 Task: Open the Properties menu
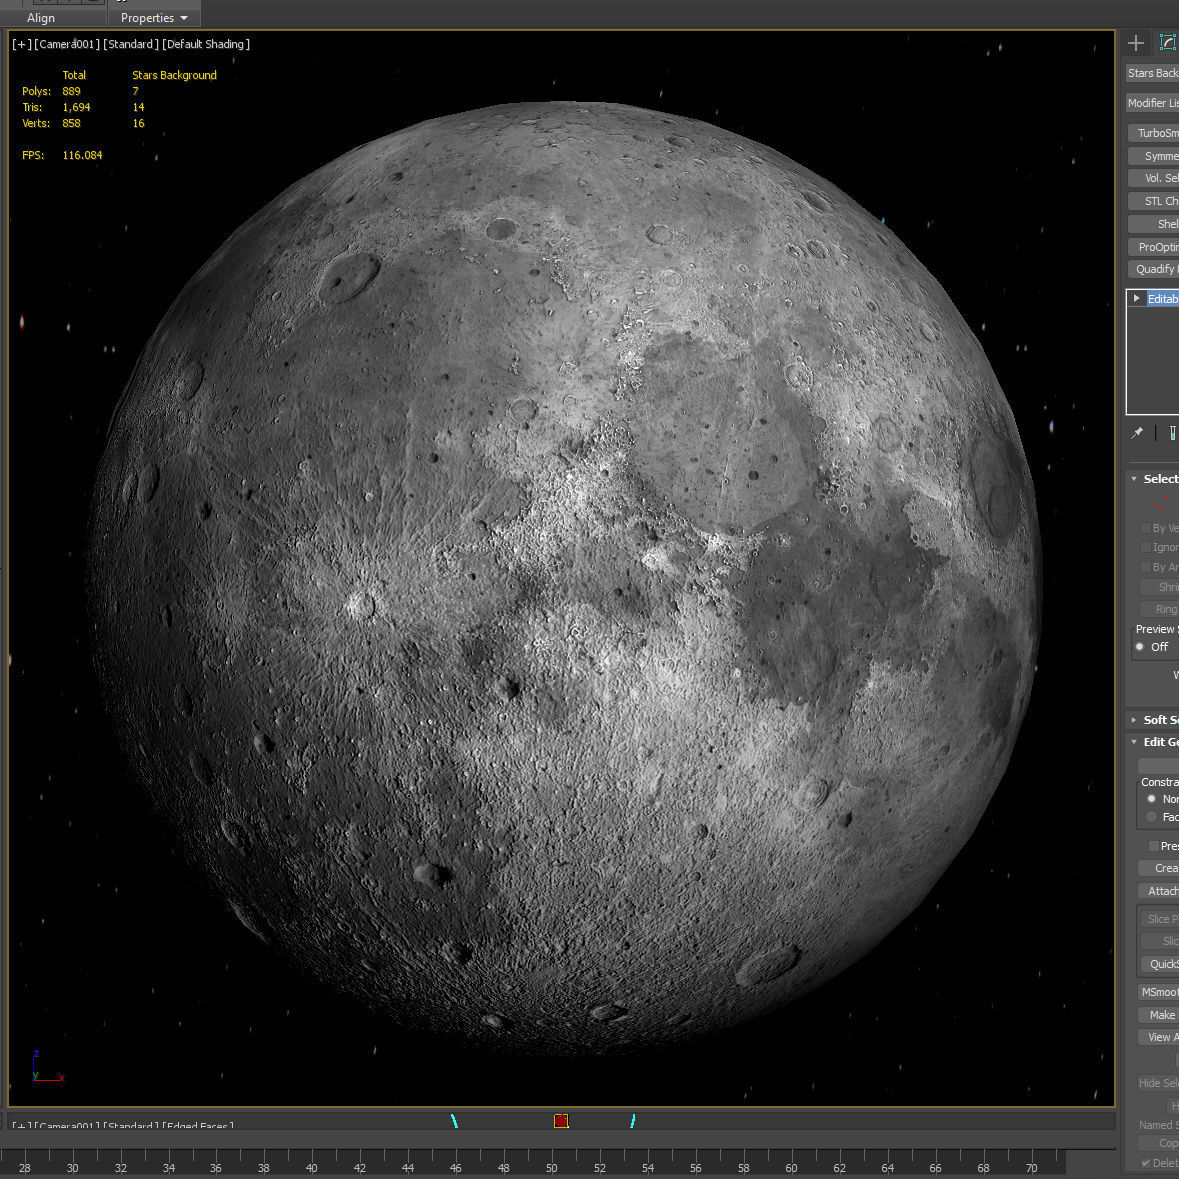click(153, 17)
